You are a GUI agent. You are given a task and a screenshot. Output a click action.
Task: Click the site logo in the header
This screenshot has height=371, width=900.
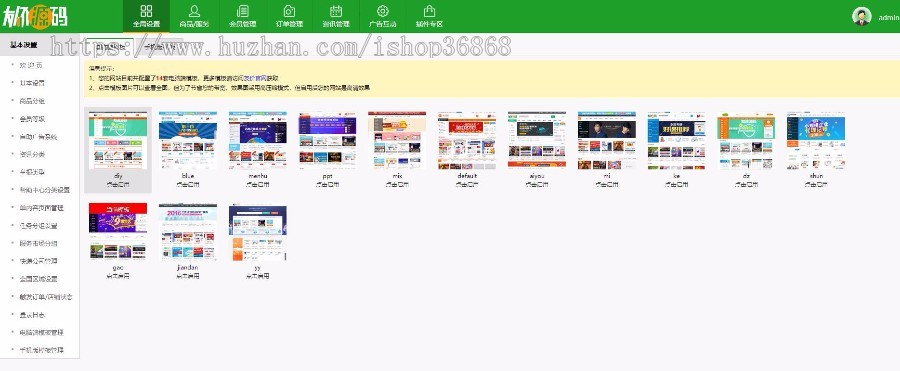point(36,16)
